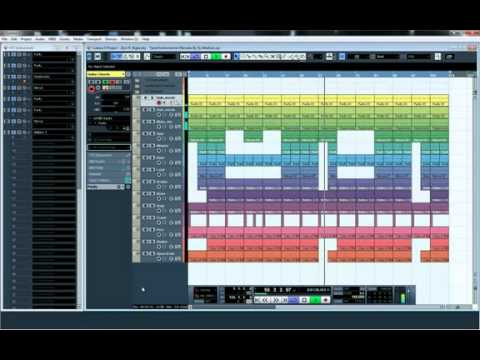480x360 pixels.
Task: Toggle the blue Snap button in toolbar
Action: (342, 57)
